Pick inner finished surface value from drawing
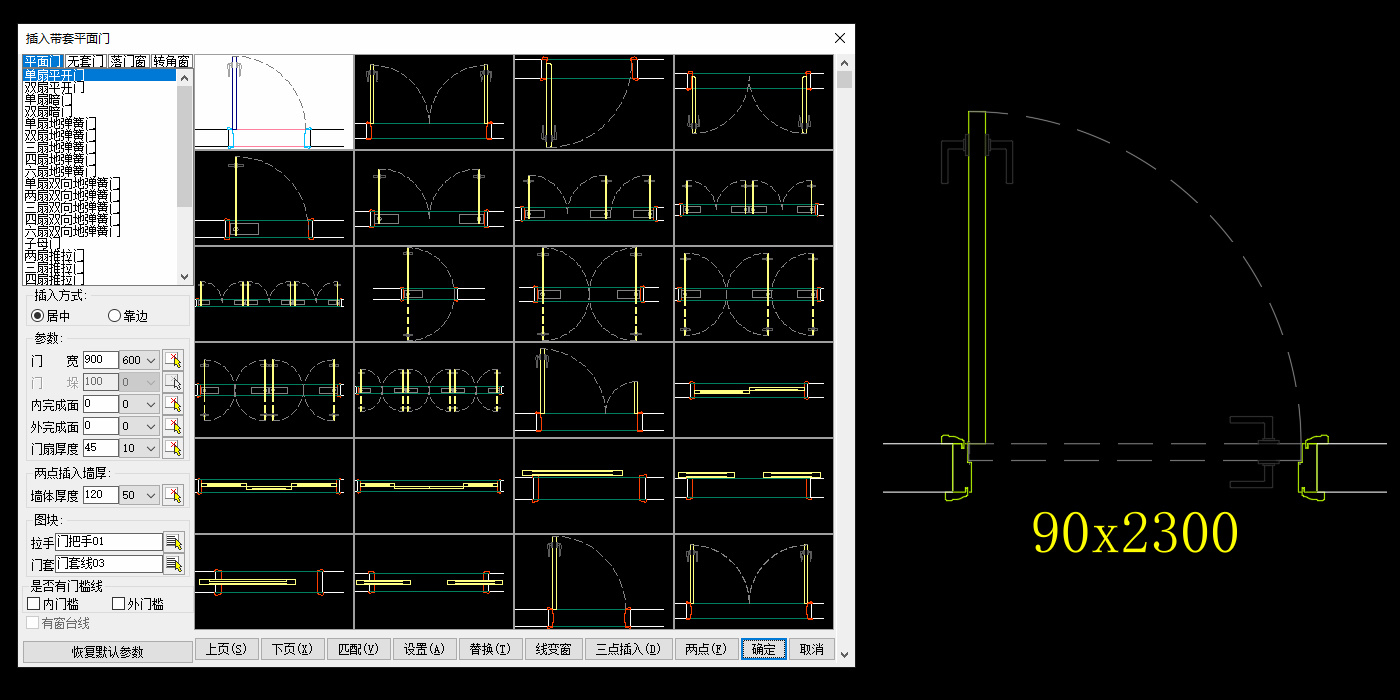Image resolution: width=1400 pixels, height=700 pixels. point(174,404)
